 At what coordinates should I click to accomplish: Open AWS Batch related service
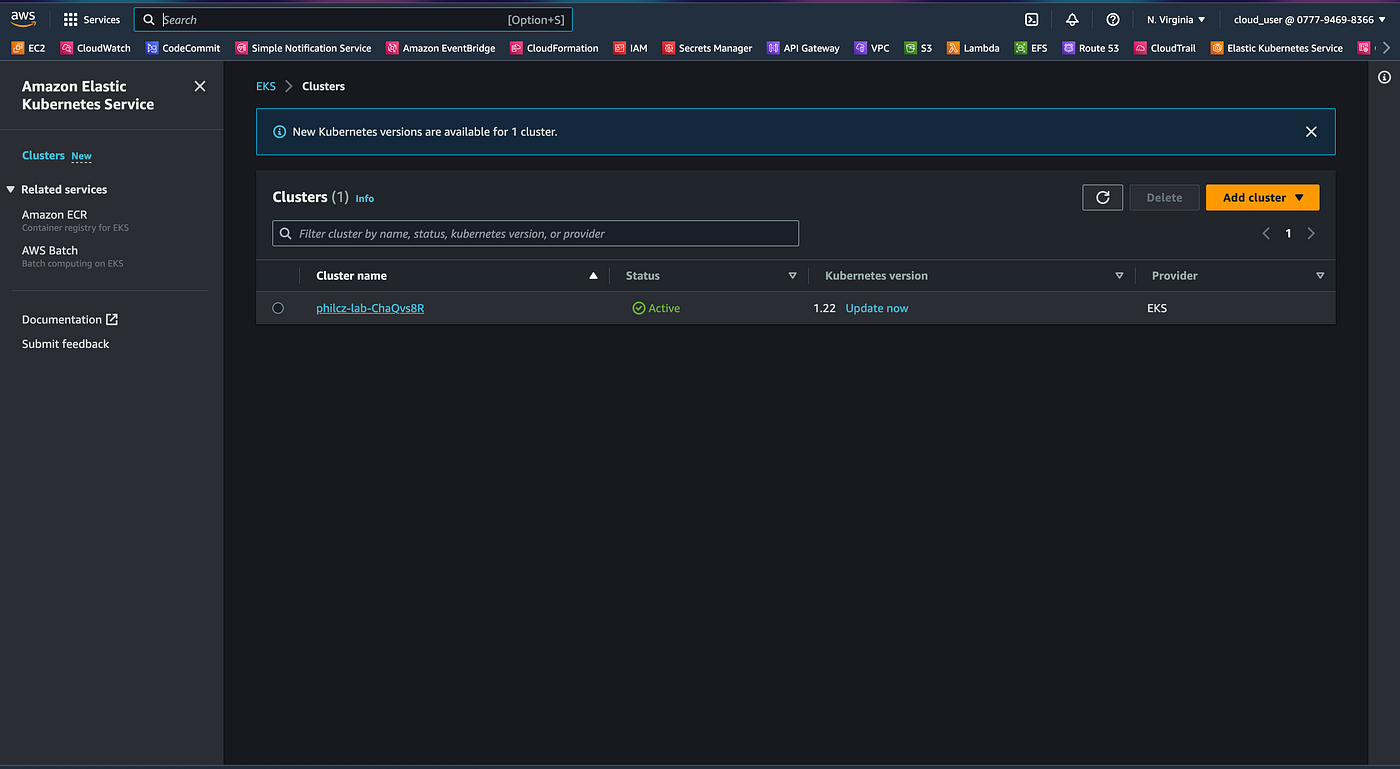tap(50, 251)
